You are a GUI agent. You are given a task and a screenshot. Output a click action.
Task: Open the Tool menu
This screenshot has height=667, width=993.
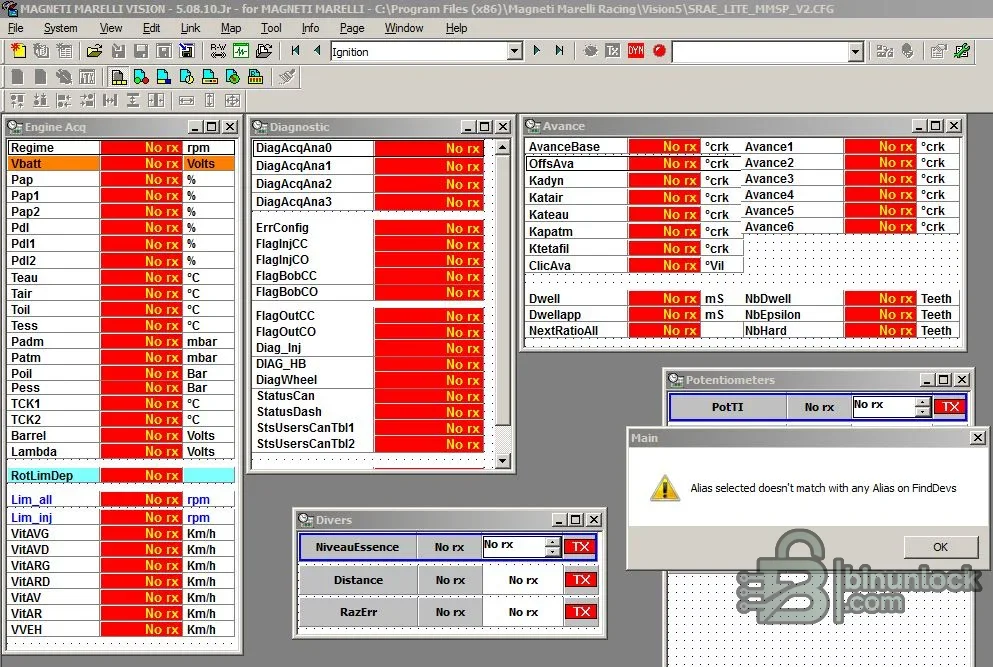pyautogui.click(x=271, y=28)
